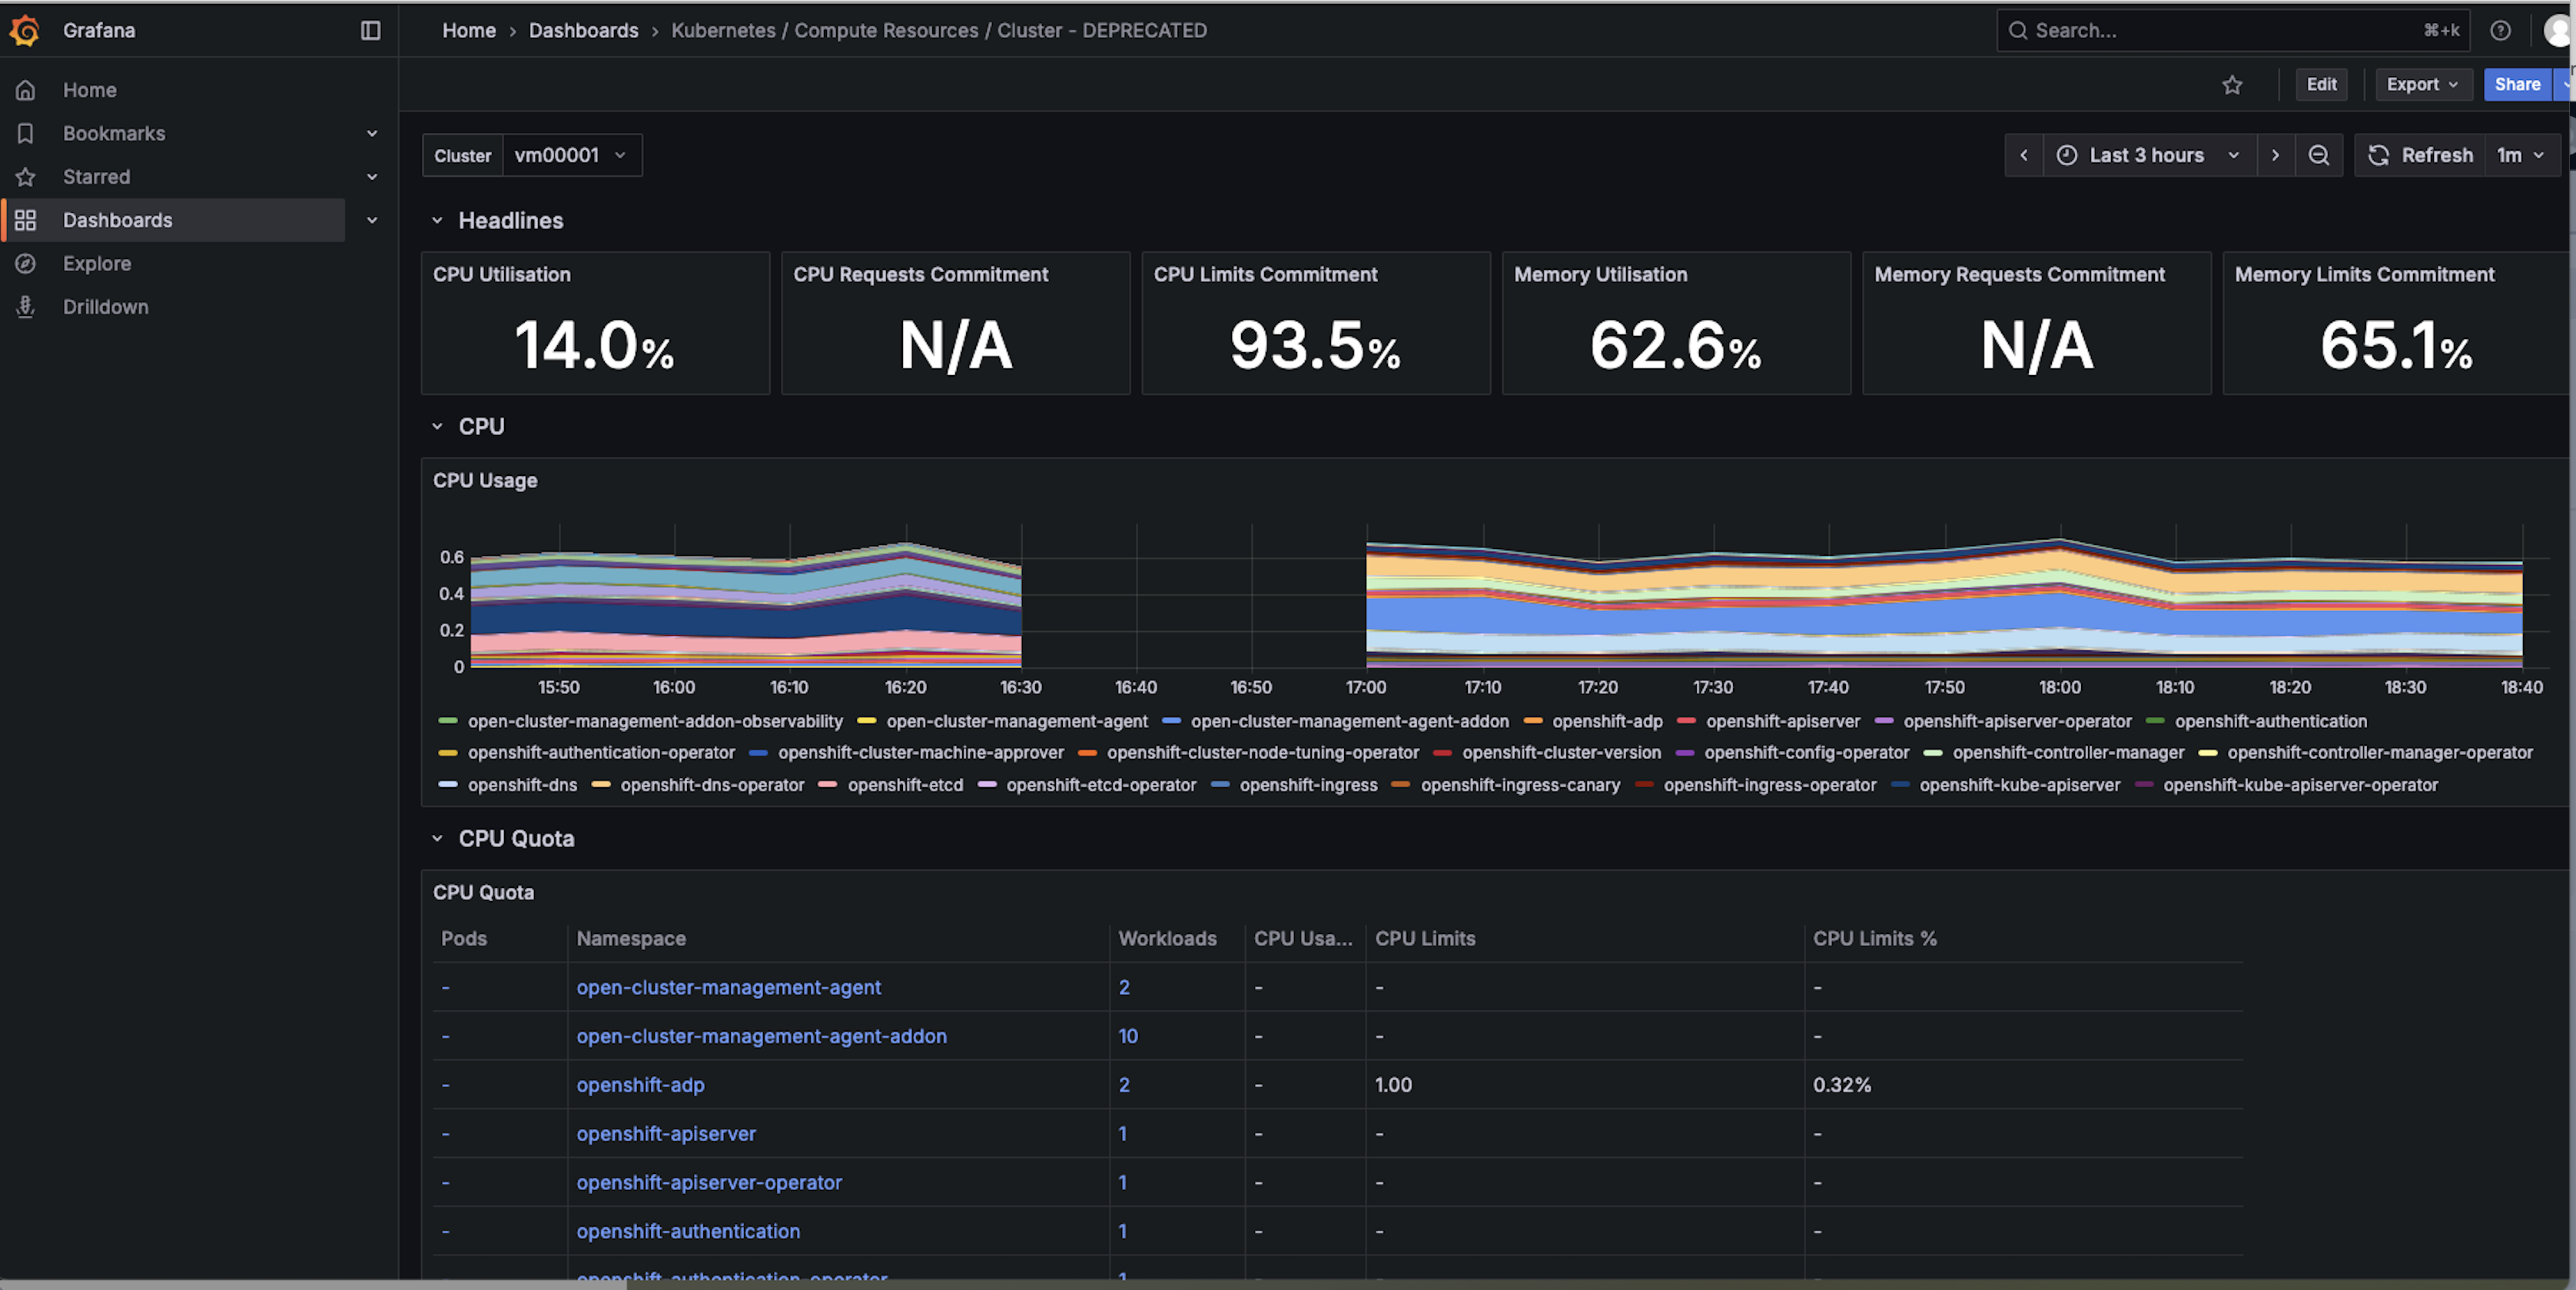The height and width of the screenshot is (1290, 2576).
Task: Click the Edit dashboard button
Action: click(x=2321, y=84)
